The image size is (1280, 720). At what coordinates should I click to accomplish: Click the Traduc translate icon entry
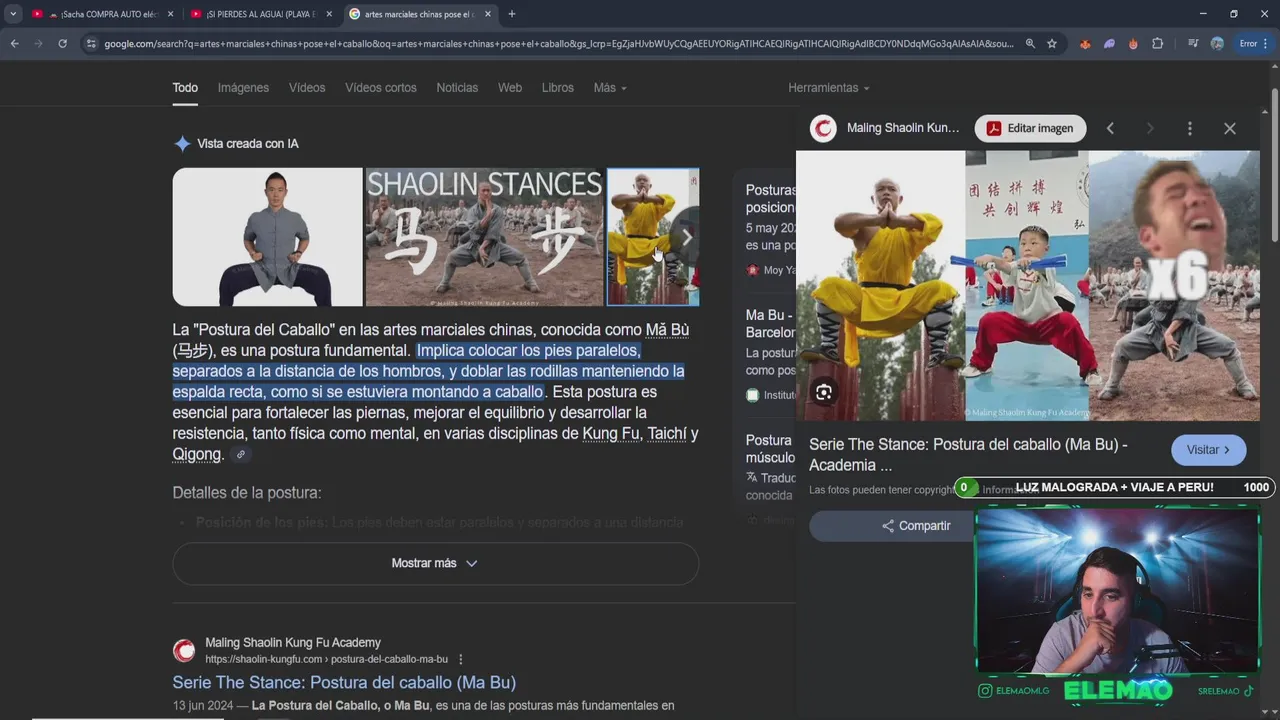point(770,478)
